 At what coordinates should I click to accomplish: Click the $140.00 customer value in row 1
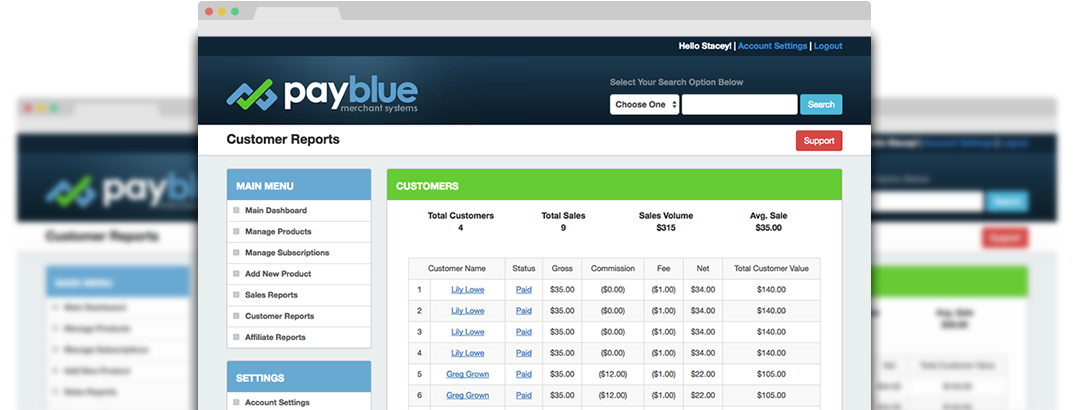point(771,290)
